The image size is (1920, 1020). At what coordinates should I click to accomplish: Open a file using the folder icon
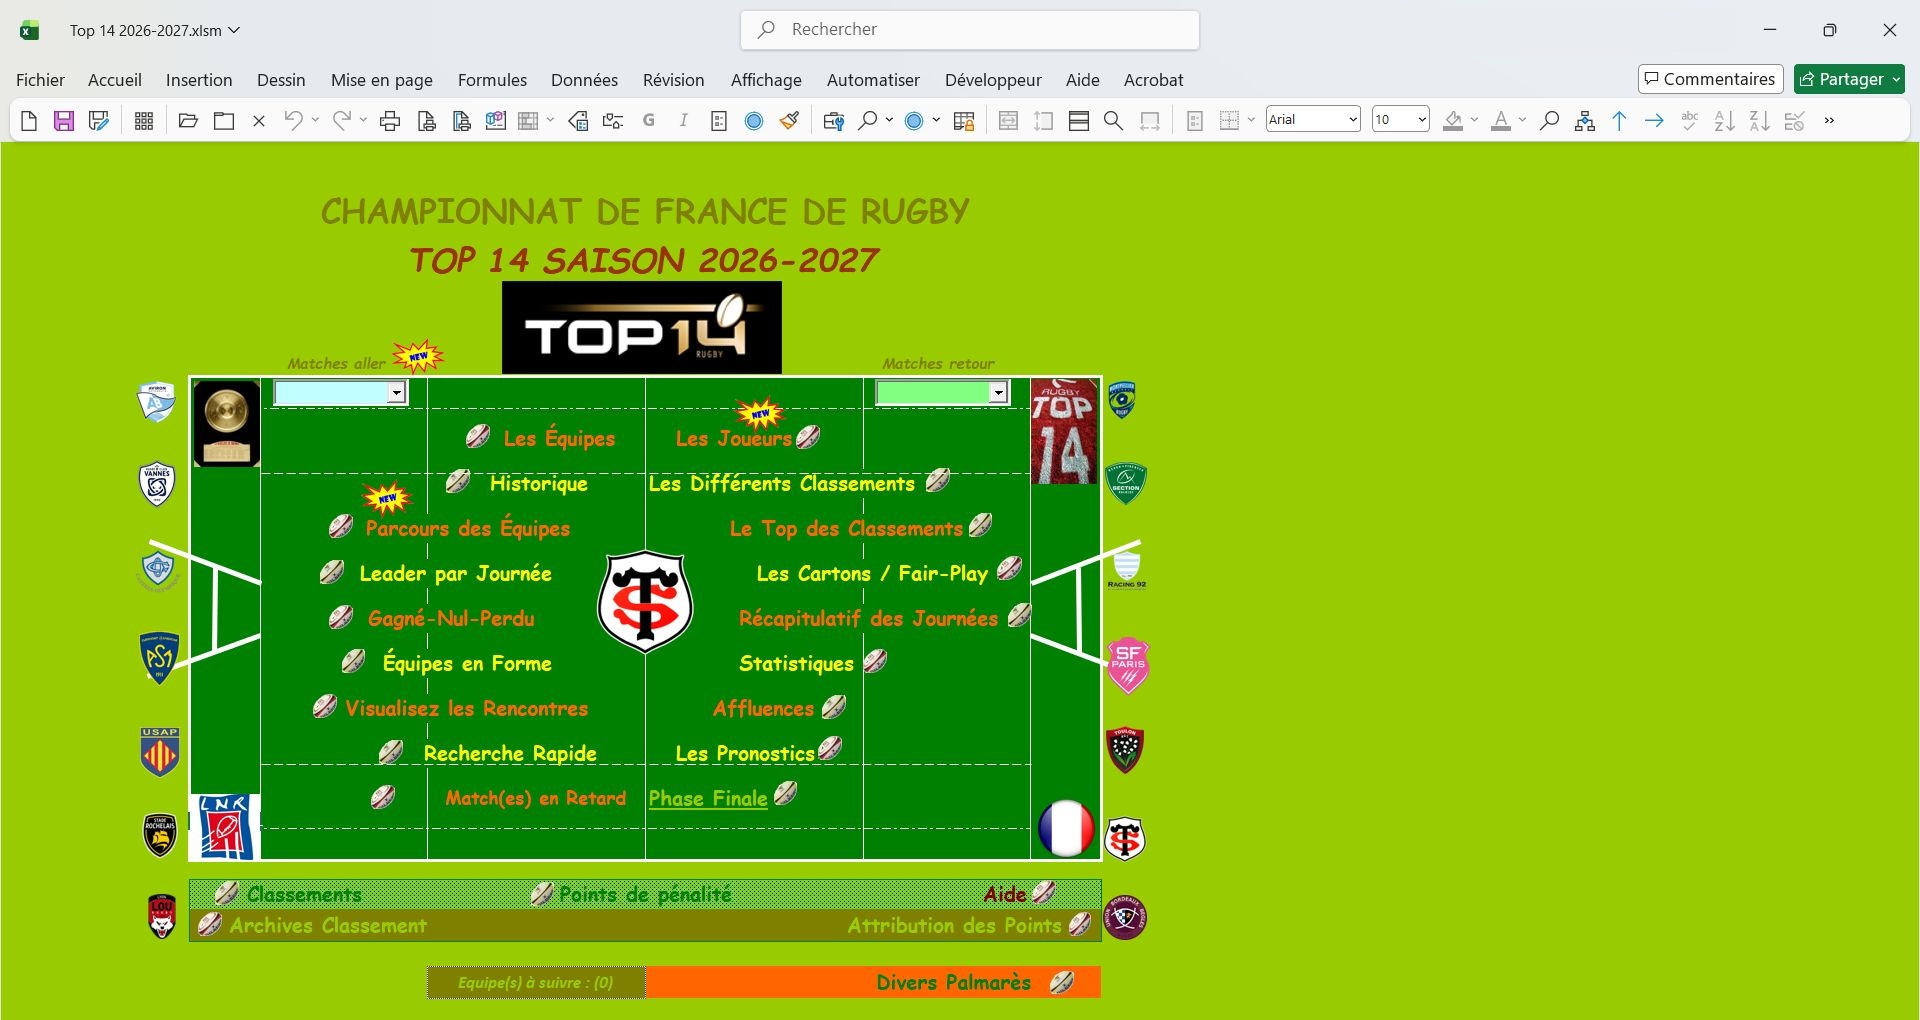click(x=188, y=121)
